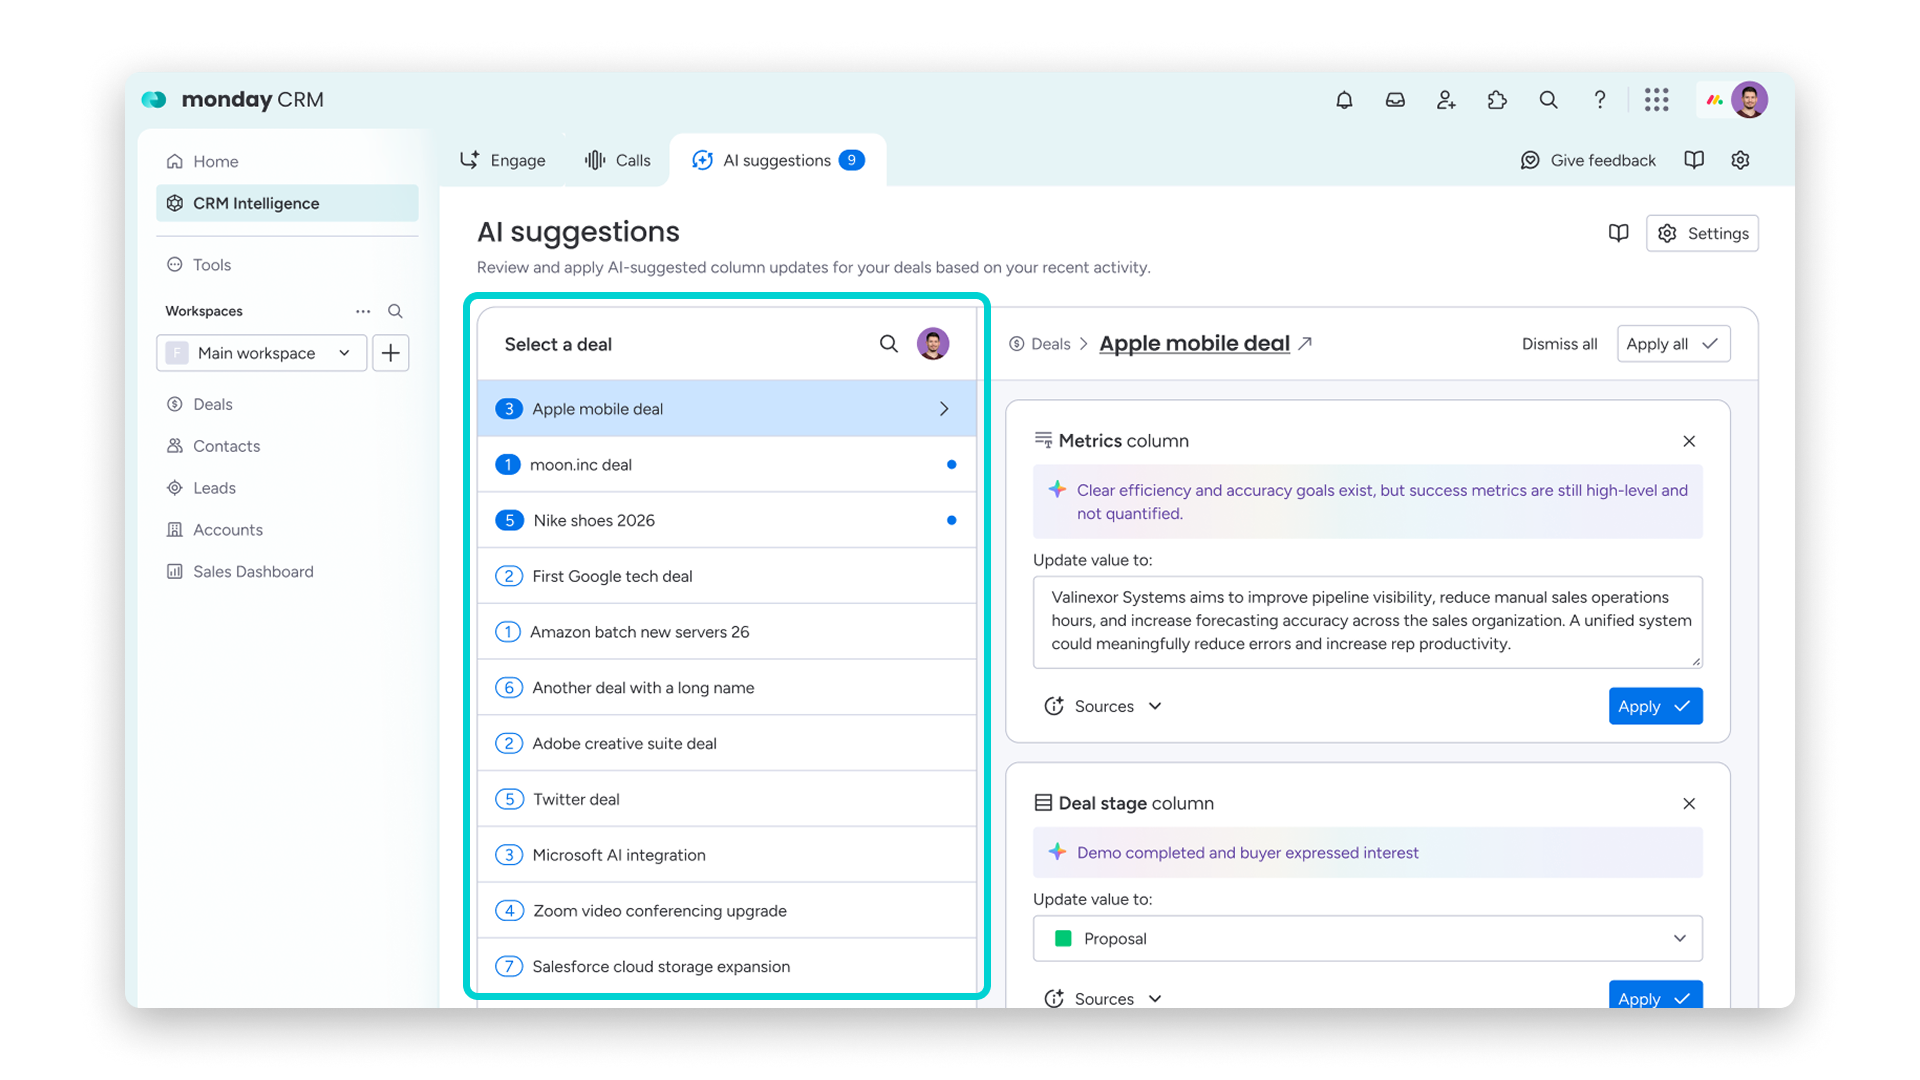1920x1080 pixels.
Task: Open the Apple mobile deal title link
Action: [1194, 343]
